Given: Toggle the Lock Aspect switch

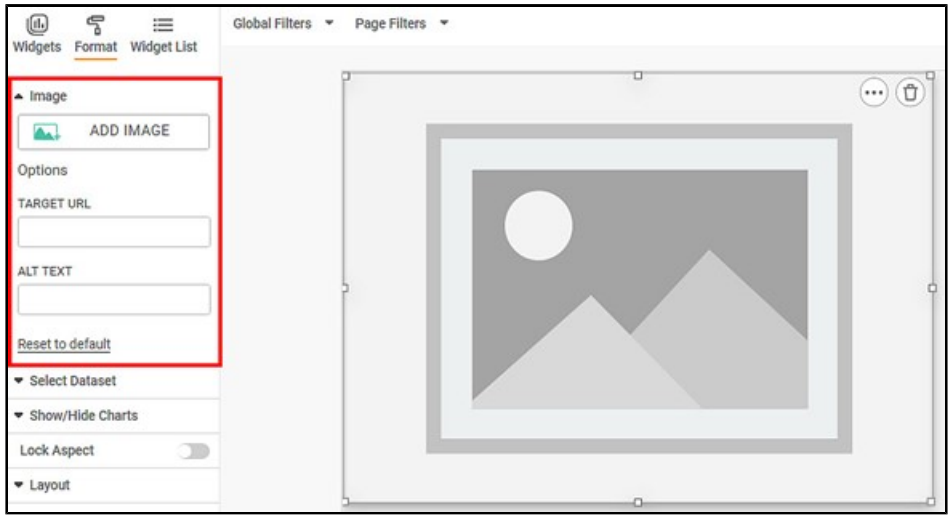Looking at the screenshot, I should (194, 451).
